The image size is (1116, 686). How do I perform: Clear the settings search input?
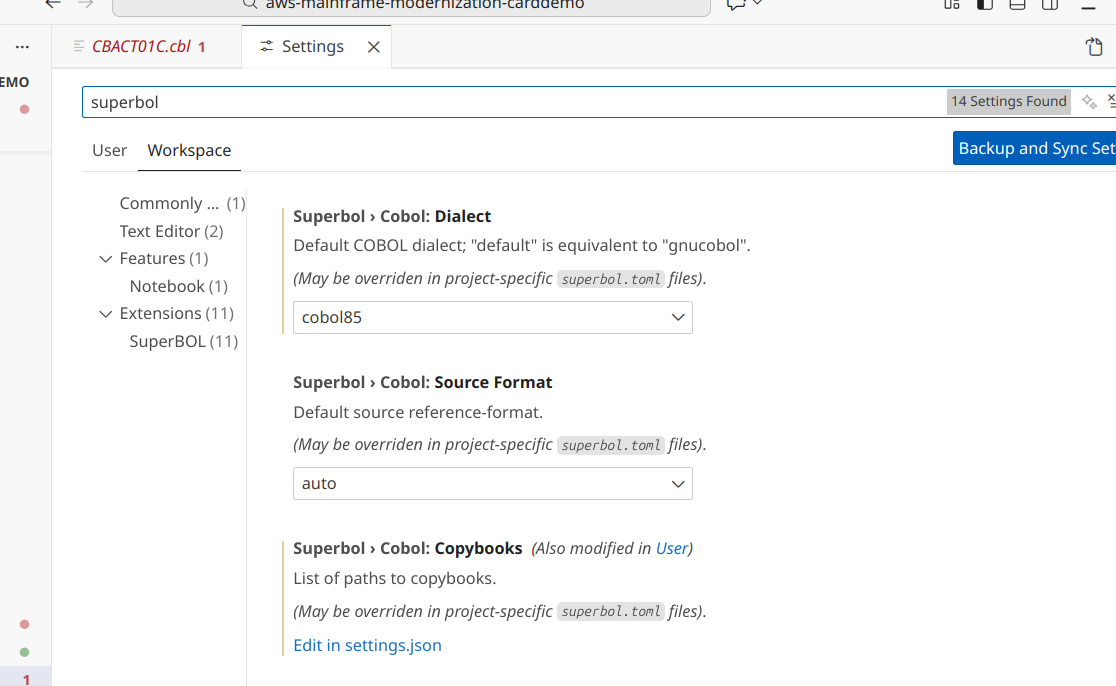pyautogui.click(x=1111, y=102)
